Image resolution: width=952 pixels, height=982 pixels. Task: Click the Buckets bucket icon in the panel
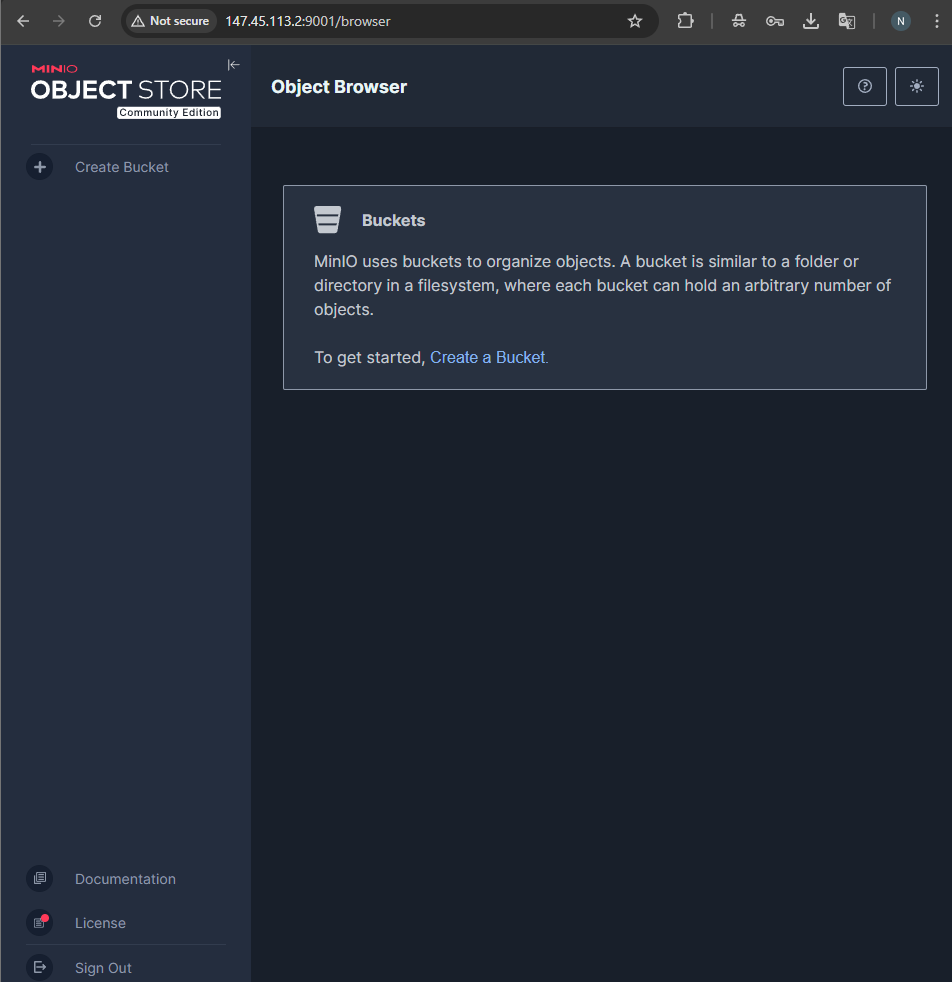pos(327,220)
